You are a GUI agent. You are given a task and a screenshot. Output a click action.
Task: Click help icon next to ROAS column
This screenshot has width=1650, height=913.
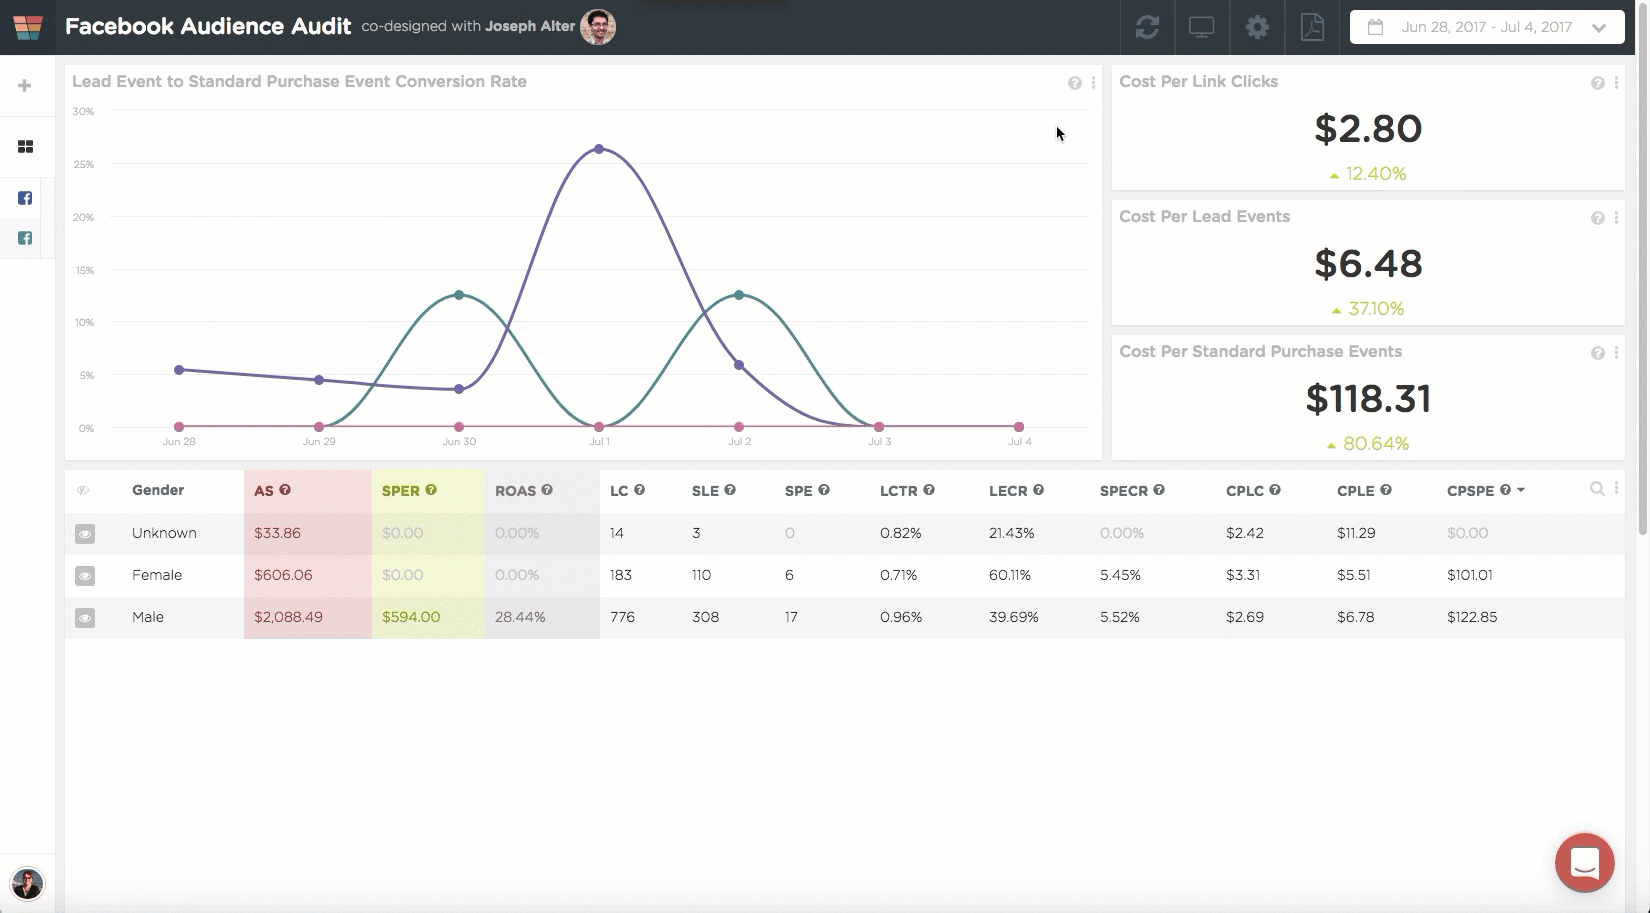click(x=547, y=490)
